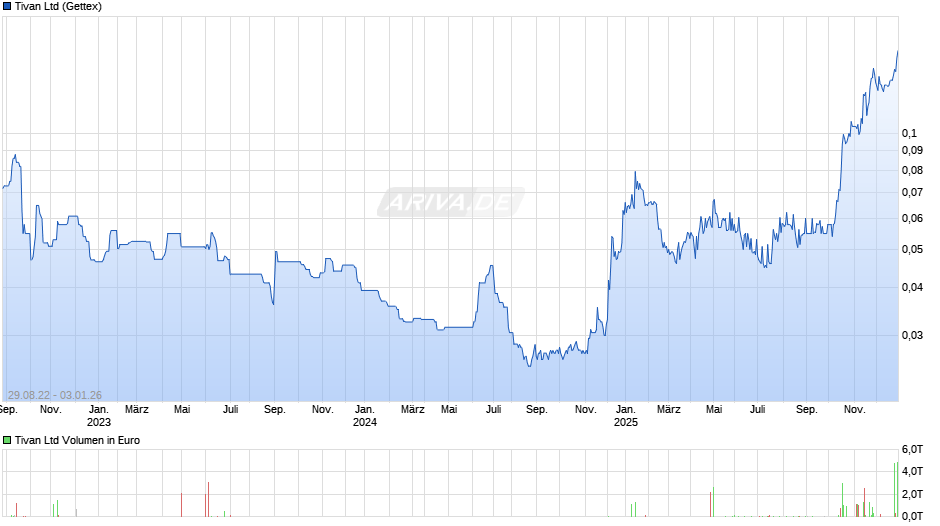Click the 2024 year label

pyautogui.click(x=364, y=422)
